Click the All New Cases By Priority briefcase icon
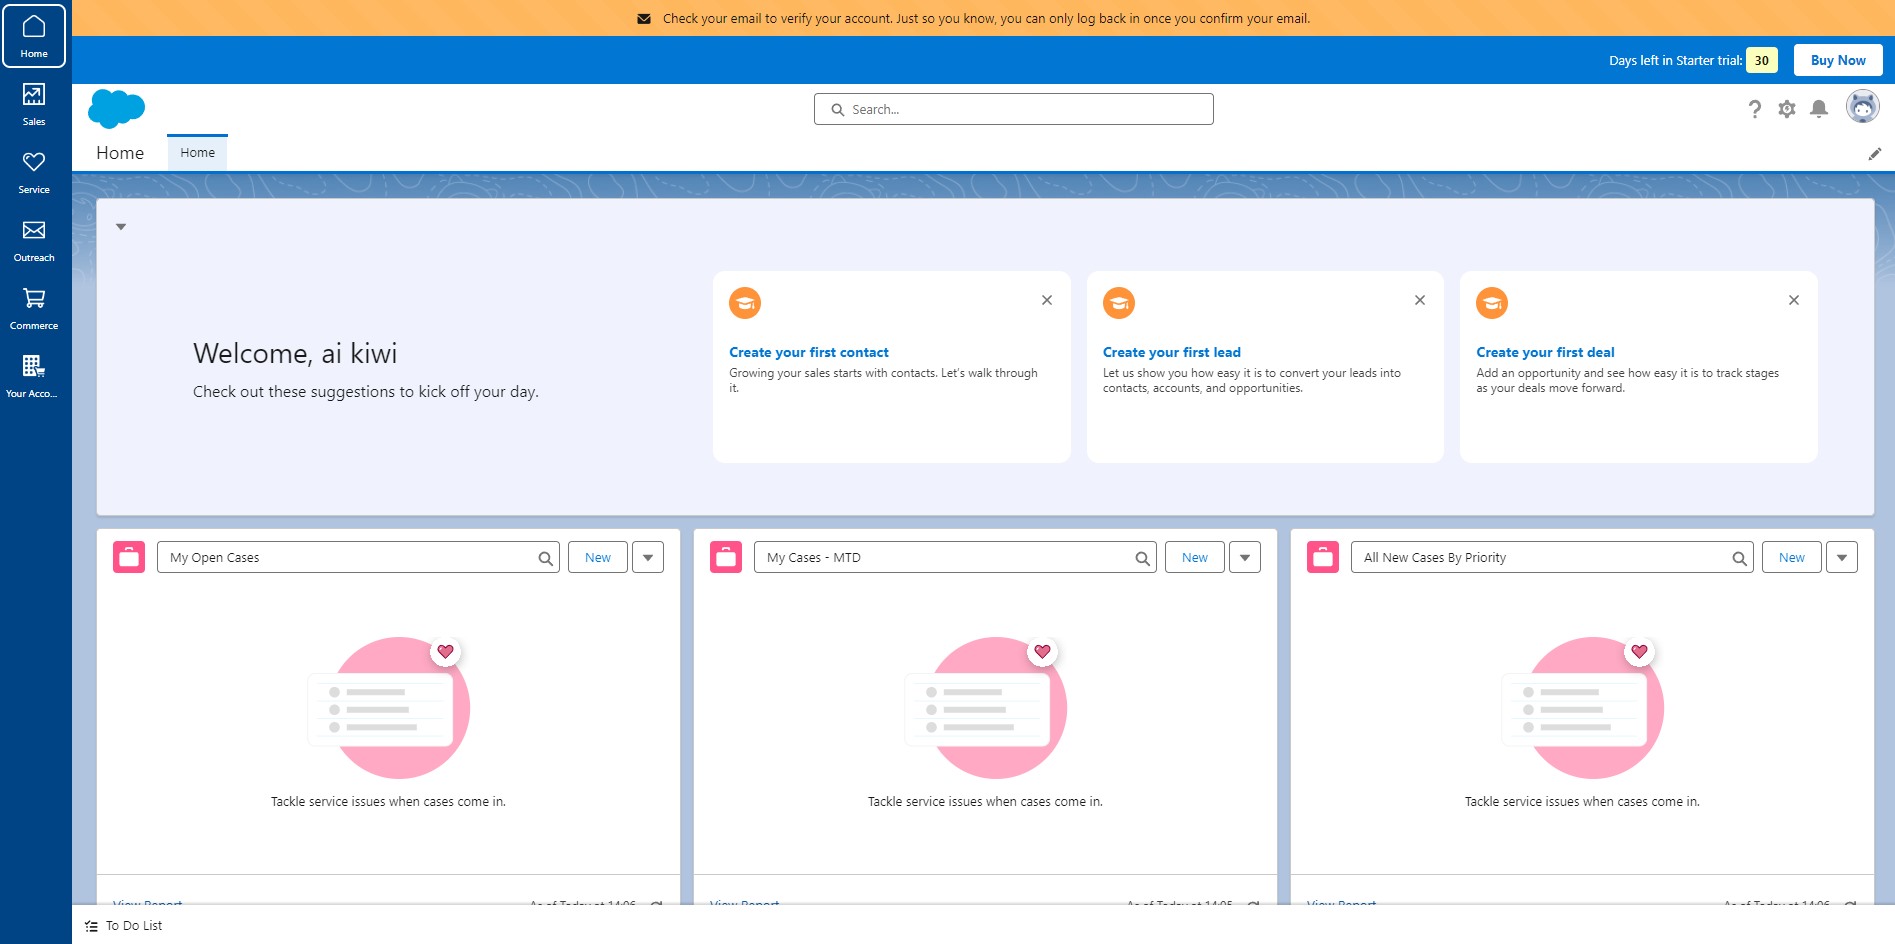 pos(1323,557)
